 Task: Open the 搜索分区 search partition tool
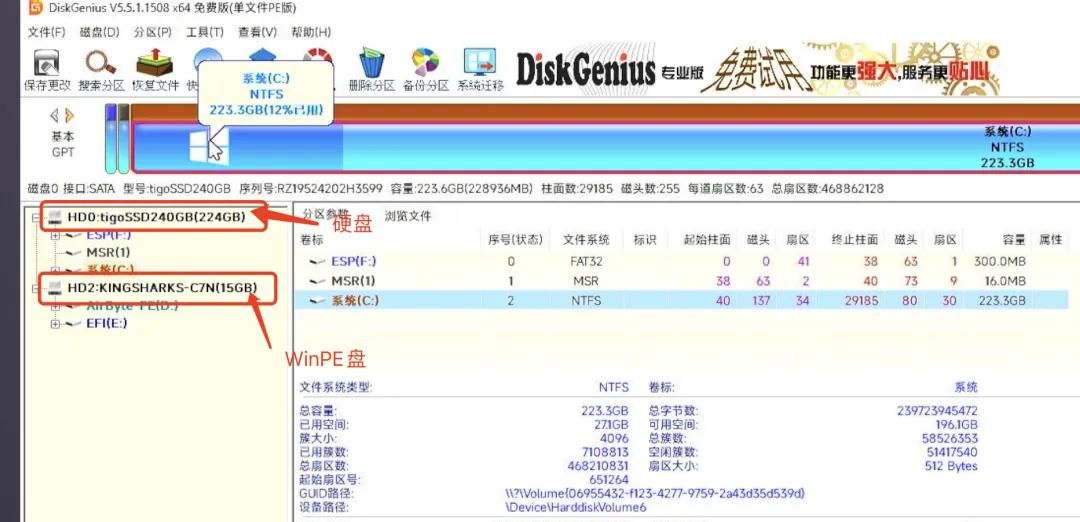101,63
